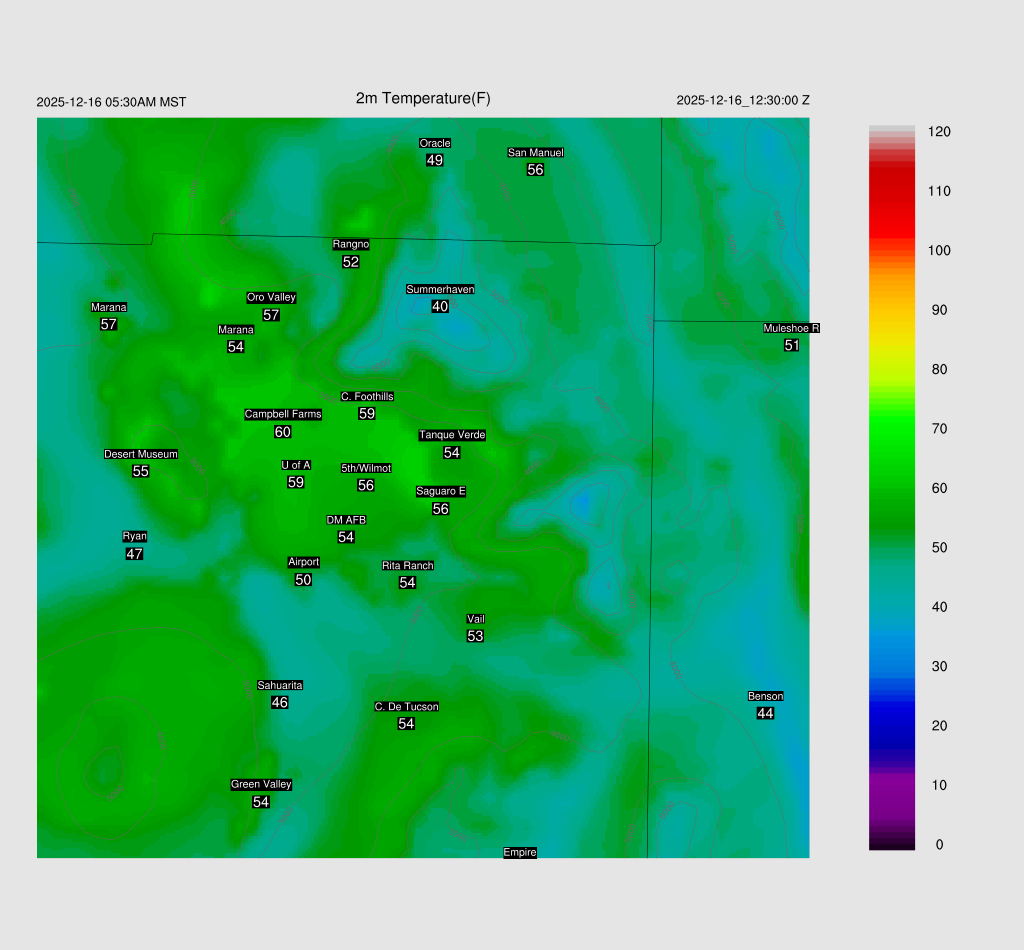Select the San Manuel station label
This screenshot has height=950, width=1024.
(x=535, y=153)
